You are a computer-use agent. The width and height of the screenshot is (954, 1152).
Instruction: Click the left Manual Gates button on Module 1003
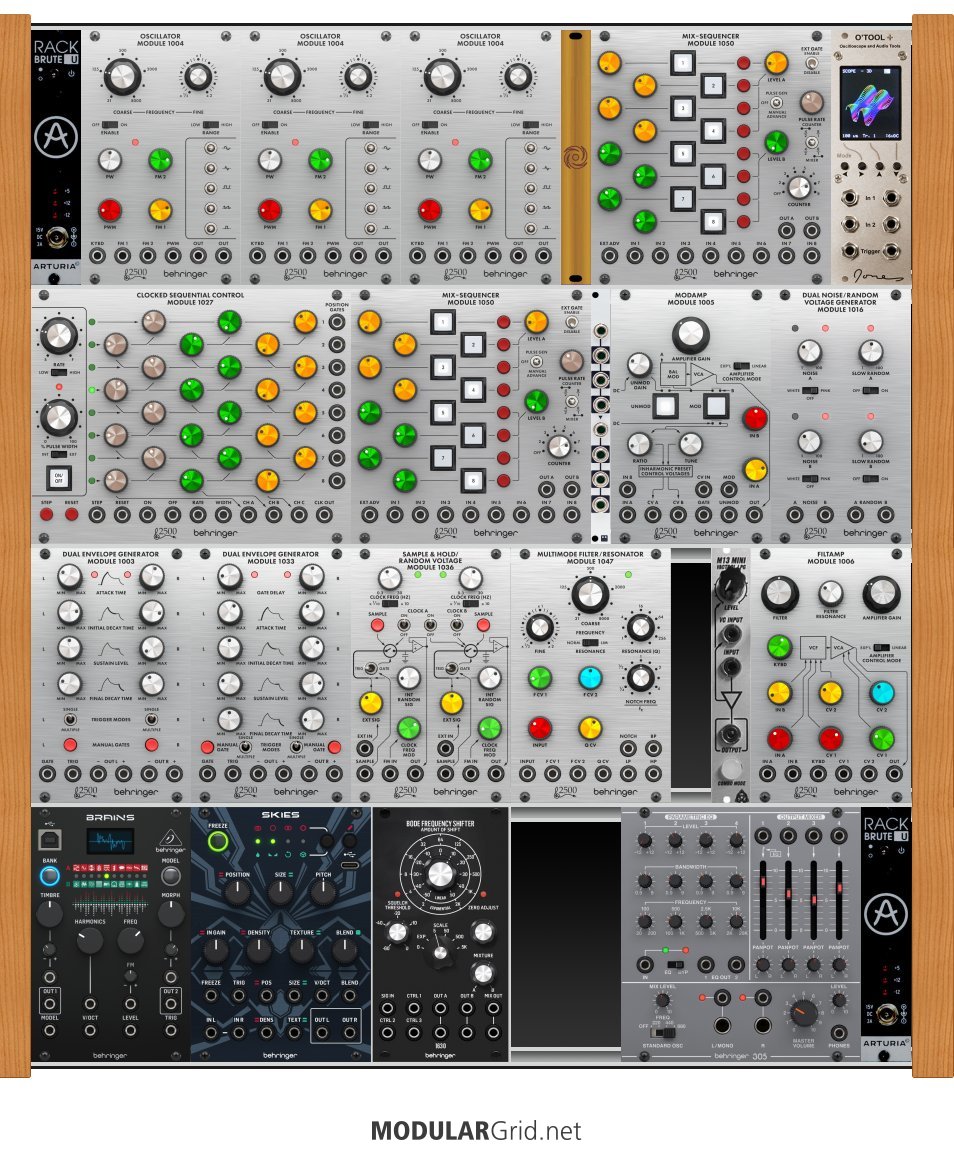[71, 745]
